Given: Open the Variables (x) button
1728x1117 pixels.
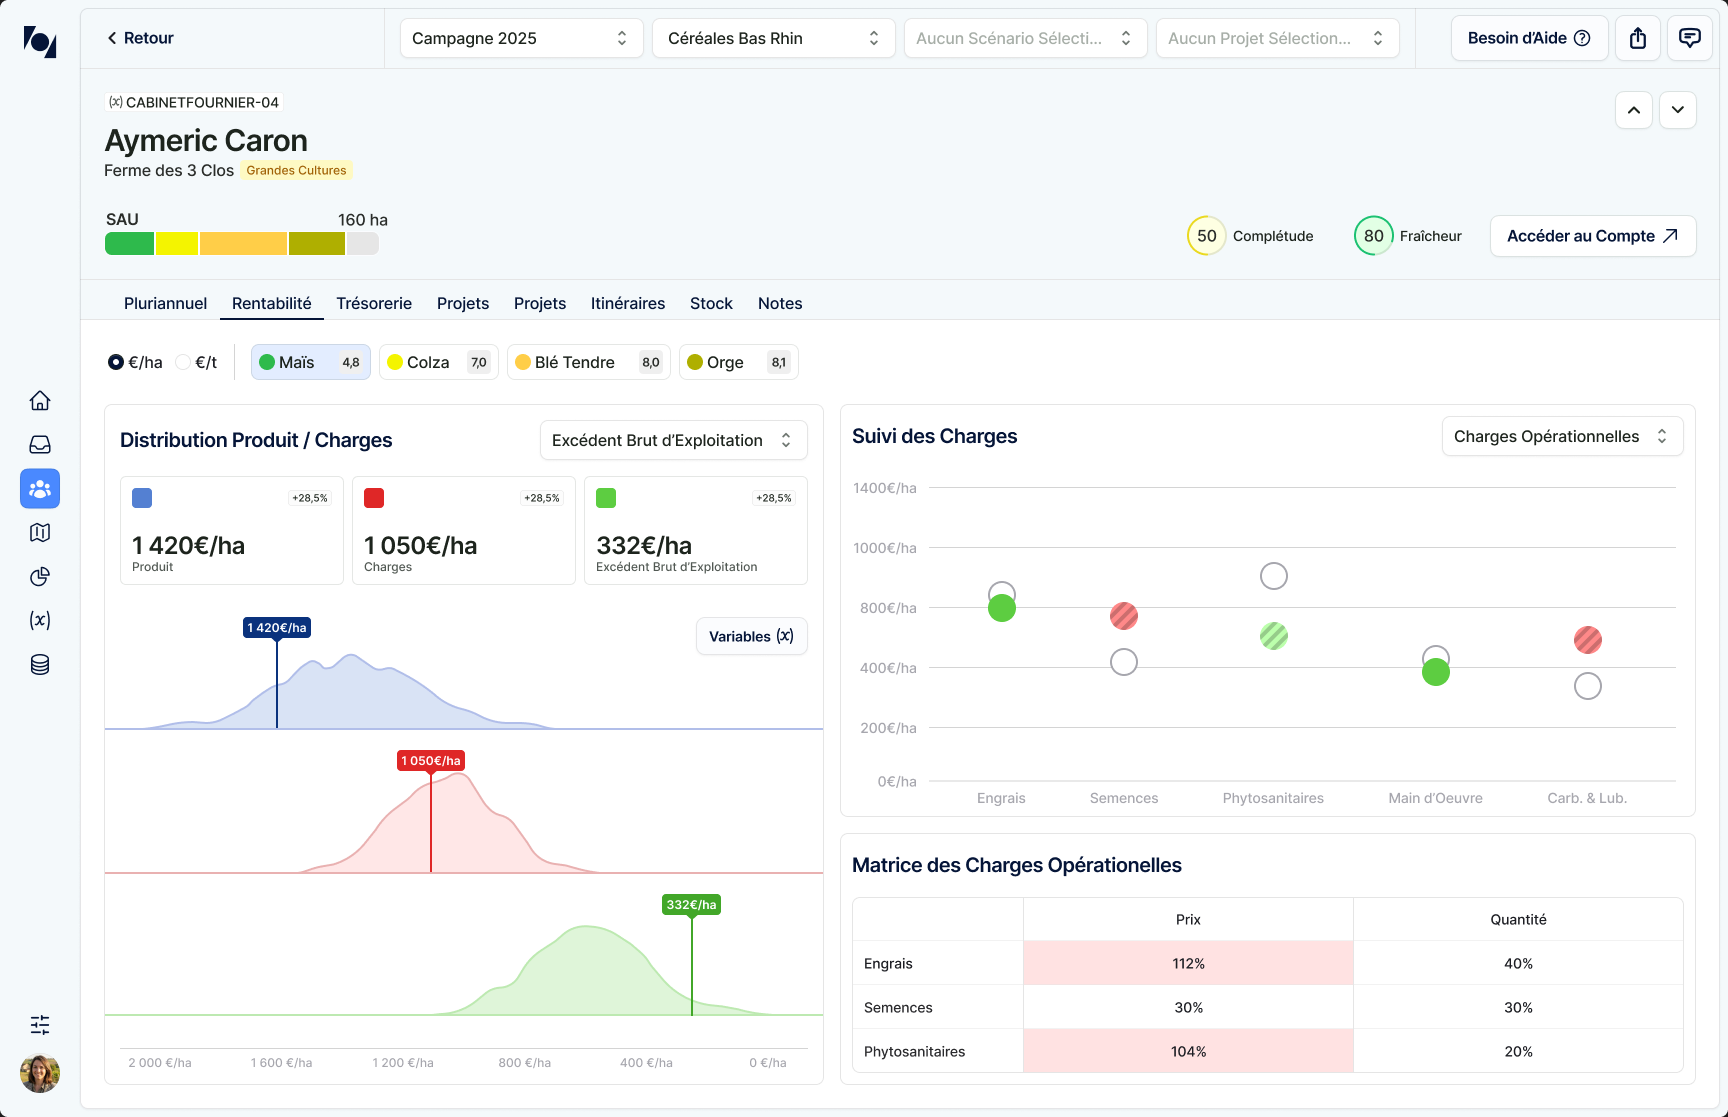Looking at the screenshot, I should point(751,636).
